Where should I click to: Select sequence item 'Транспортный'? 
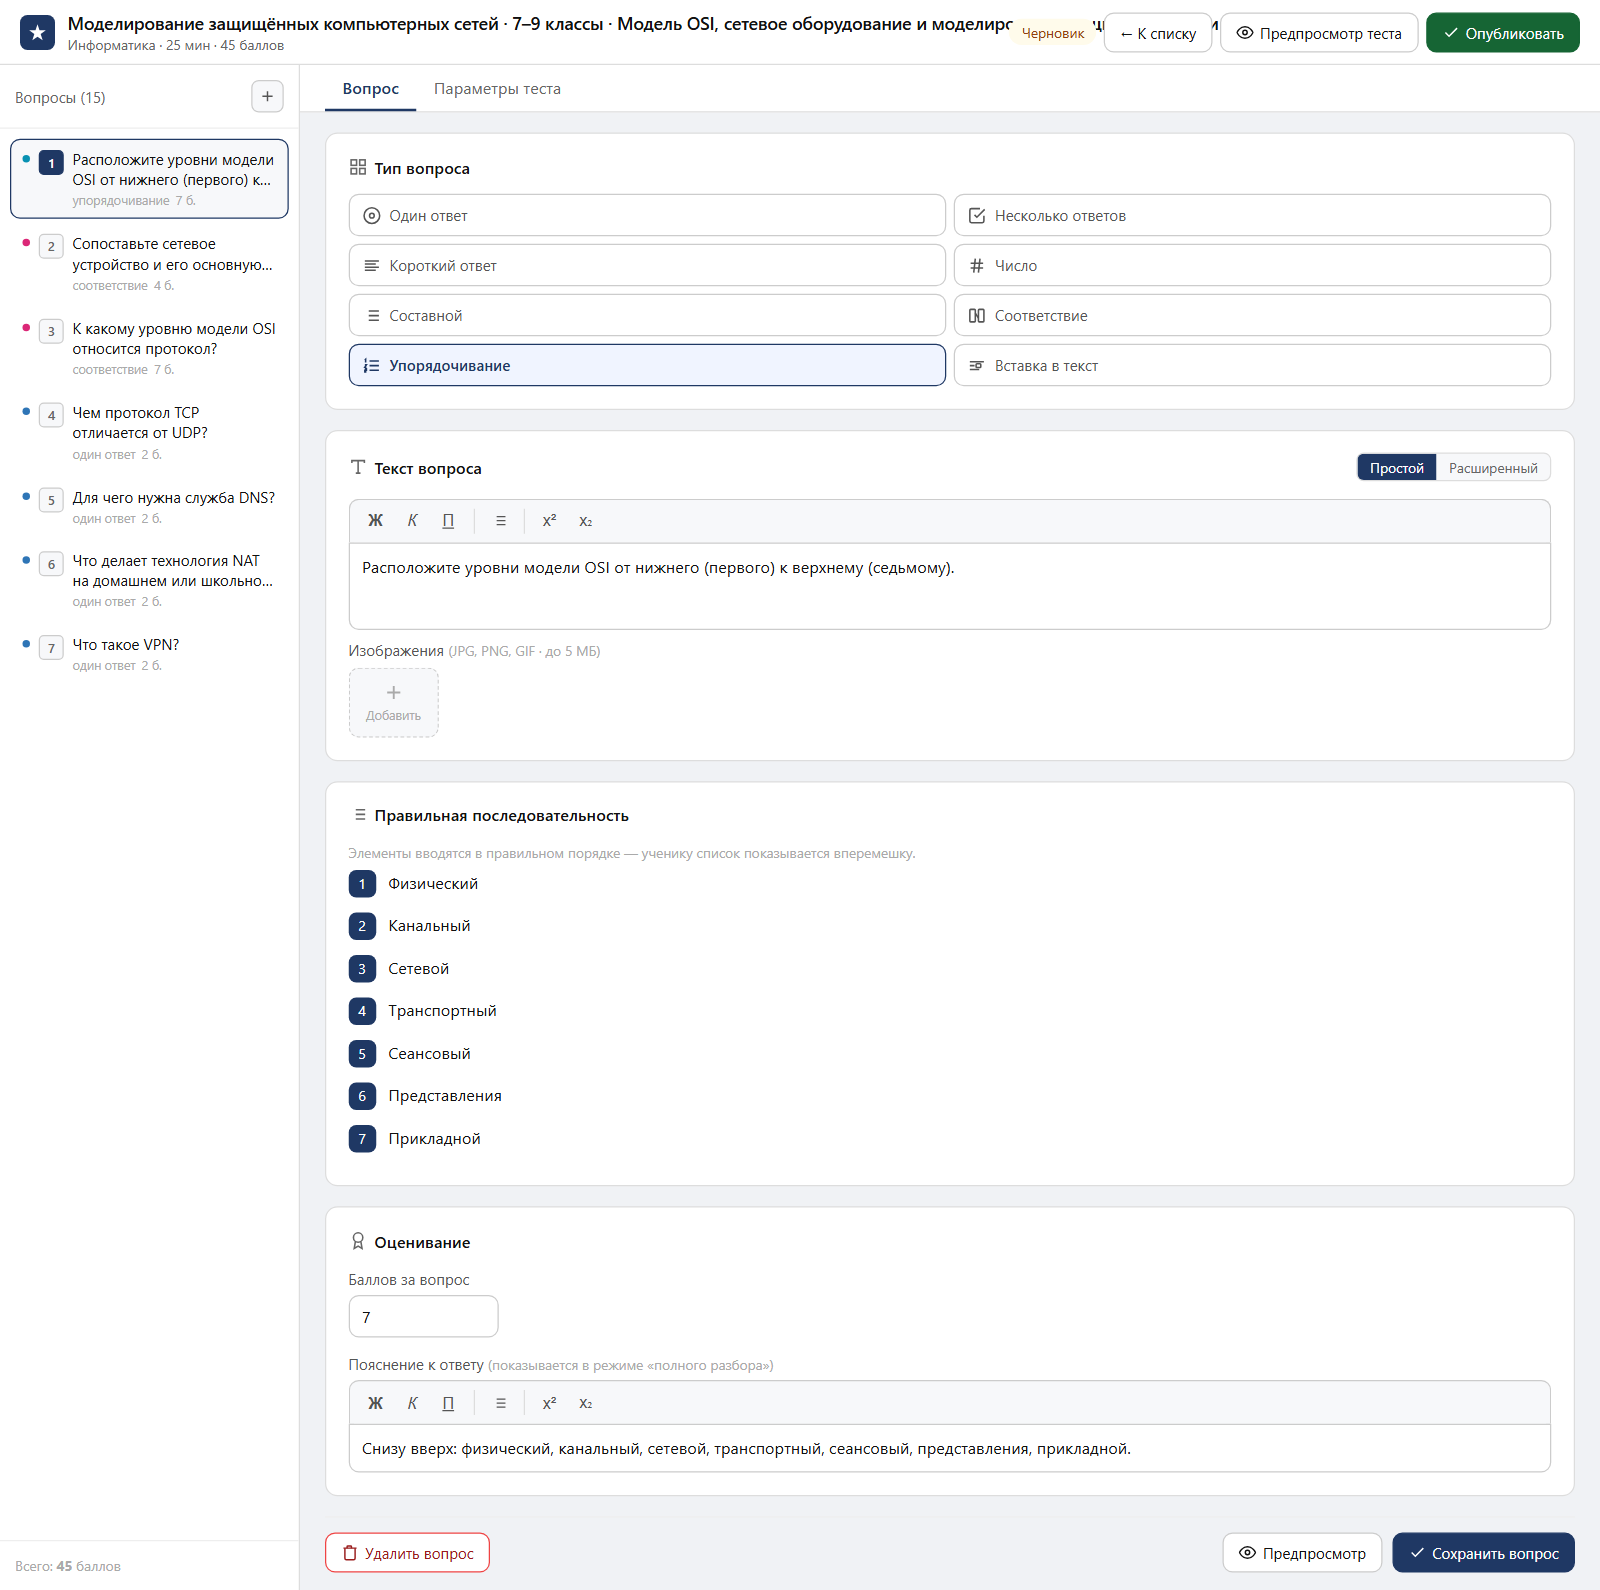point(442,1011)
